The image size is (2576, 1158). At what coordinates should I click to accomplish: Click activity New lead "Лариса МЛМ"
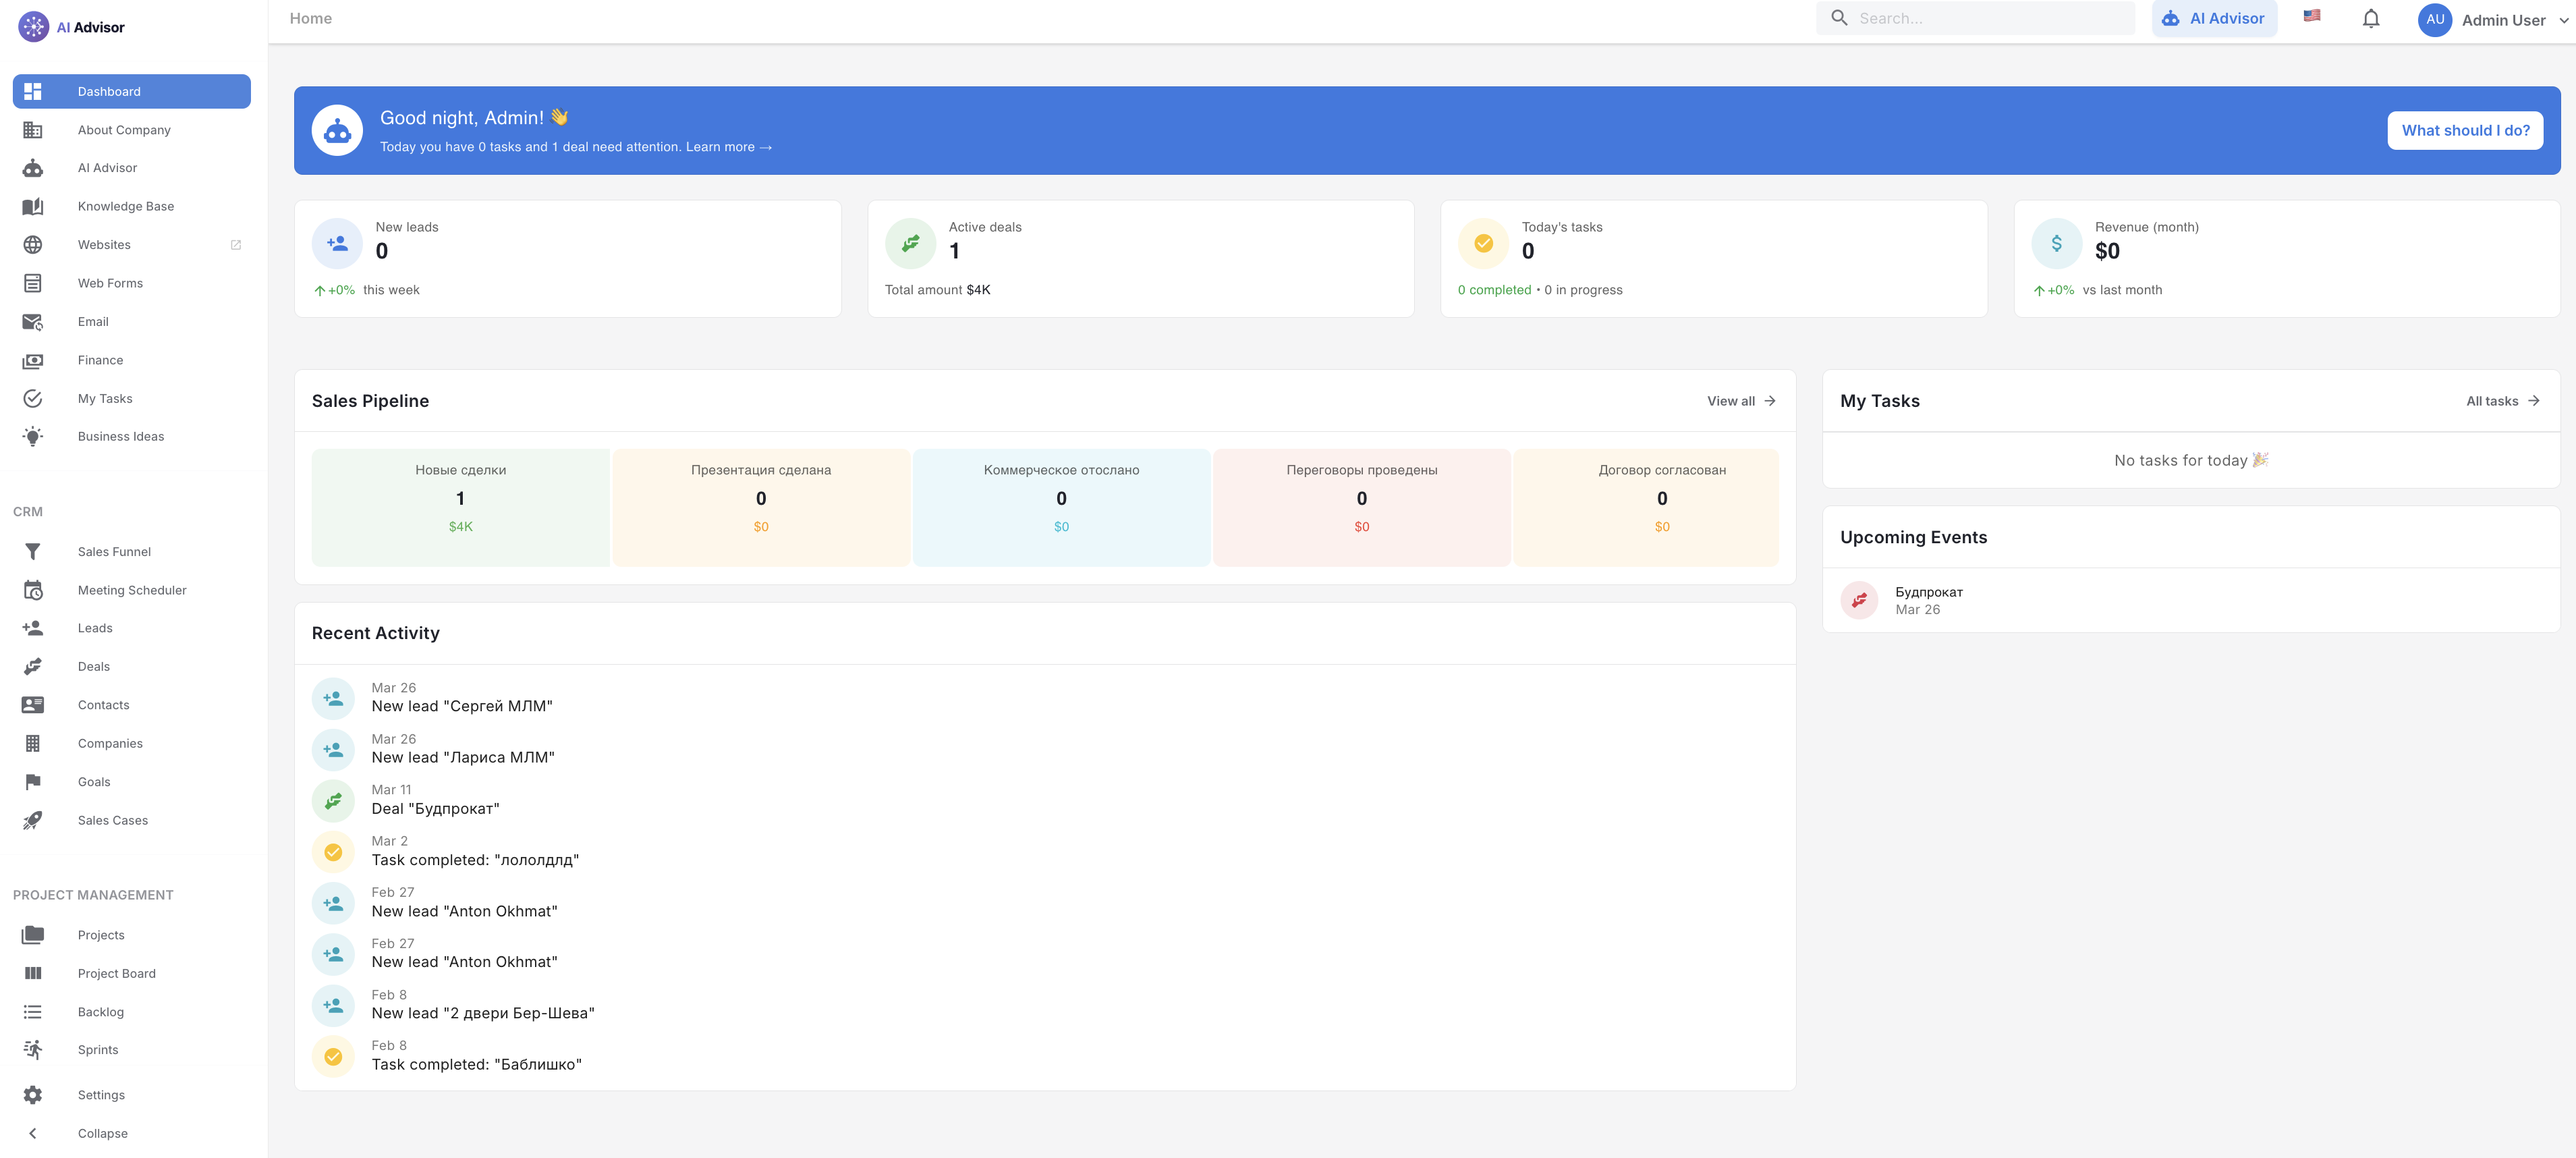[463, 758]
